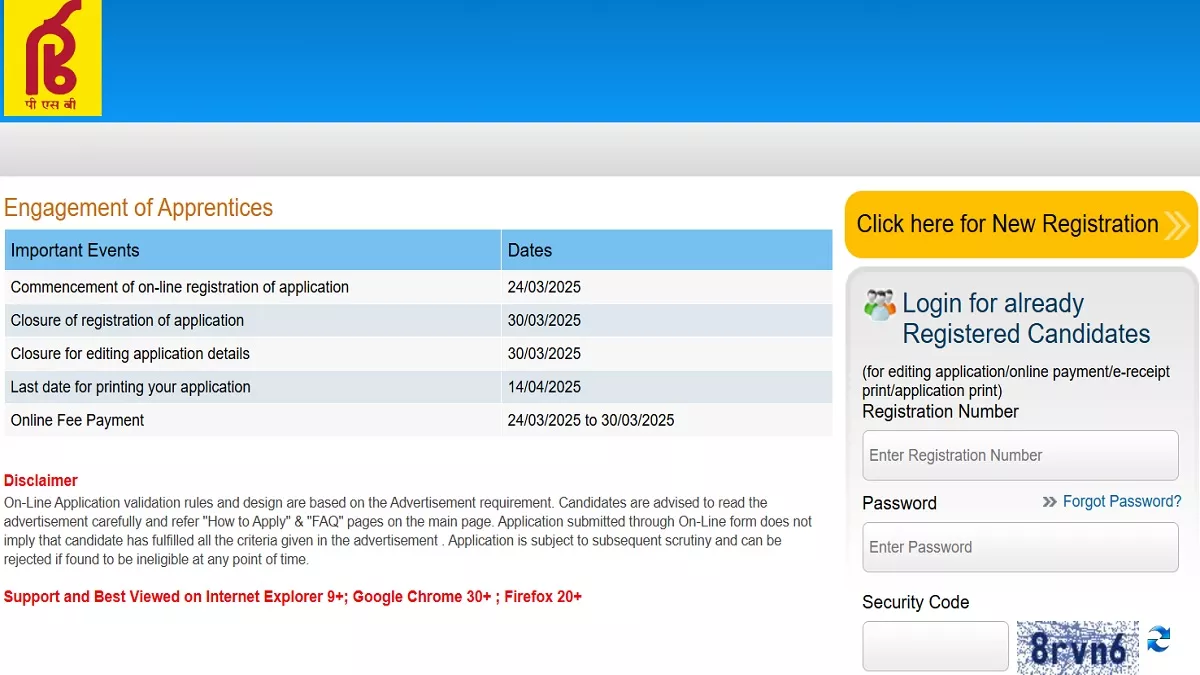The width and height of the screenshot is (1200, 675).
Task: Click Closure for editing application details text
Action: tap(130, 354)
